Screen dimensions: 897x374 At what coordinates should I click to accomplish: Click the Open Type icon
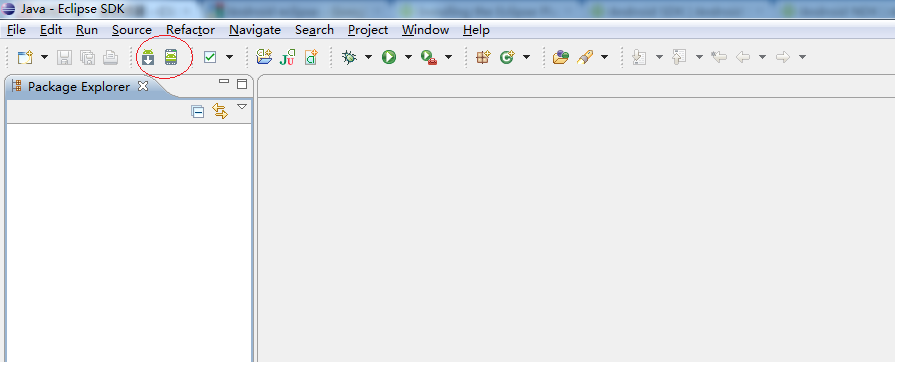coord(561,57)
